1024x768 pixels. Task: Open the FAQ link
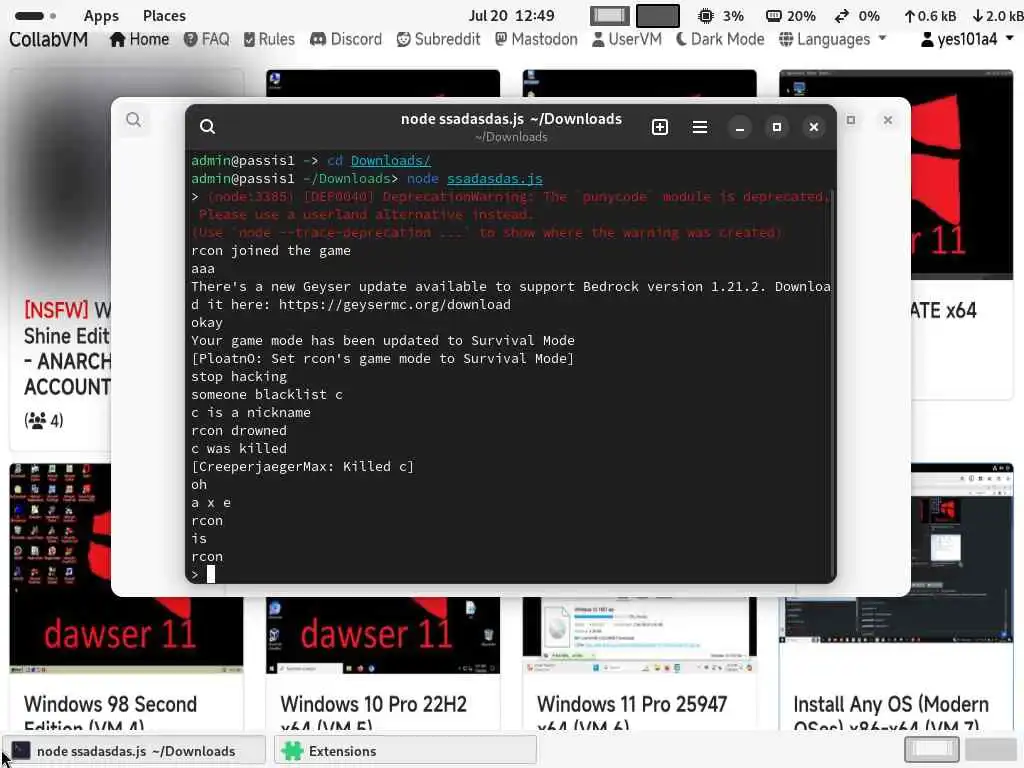click(x=206, y=39)
